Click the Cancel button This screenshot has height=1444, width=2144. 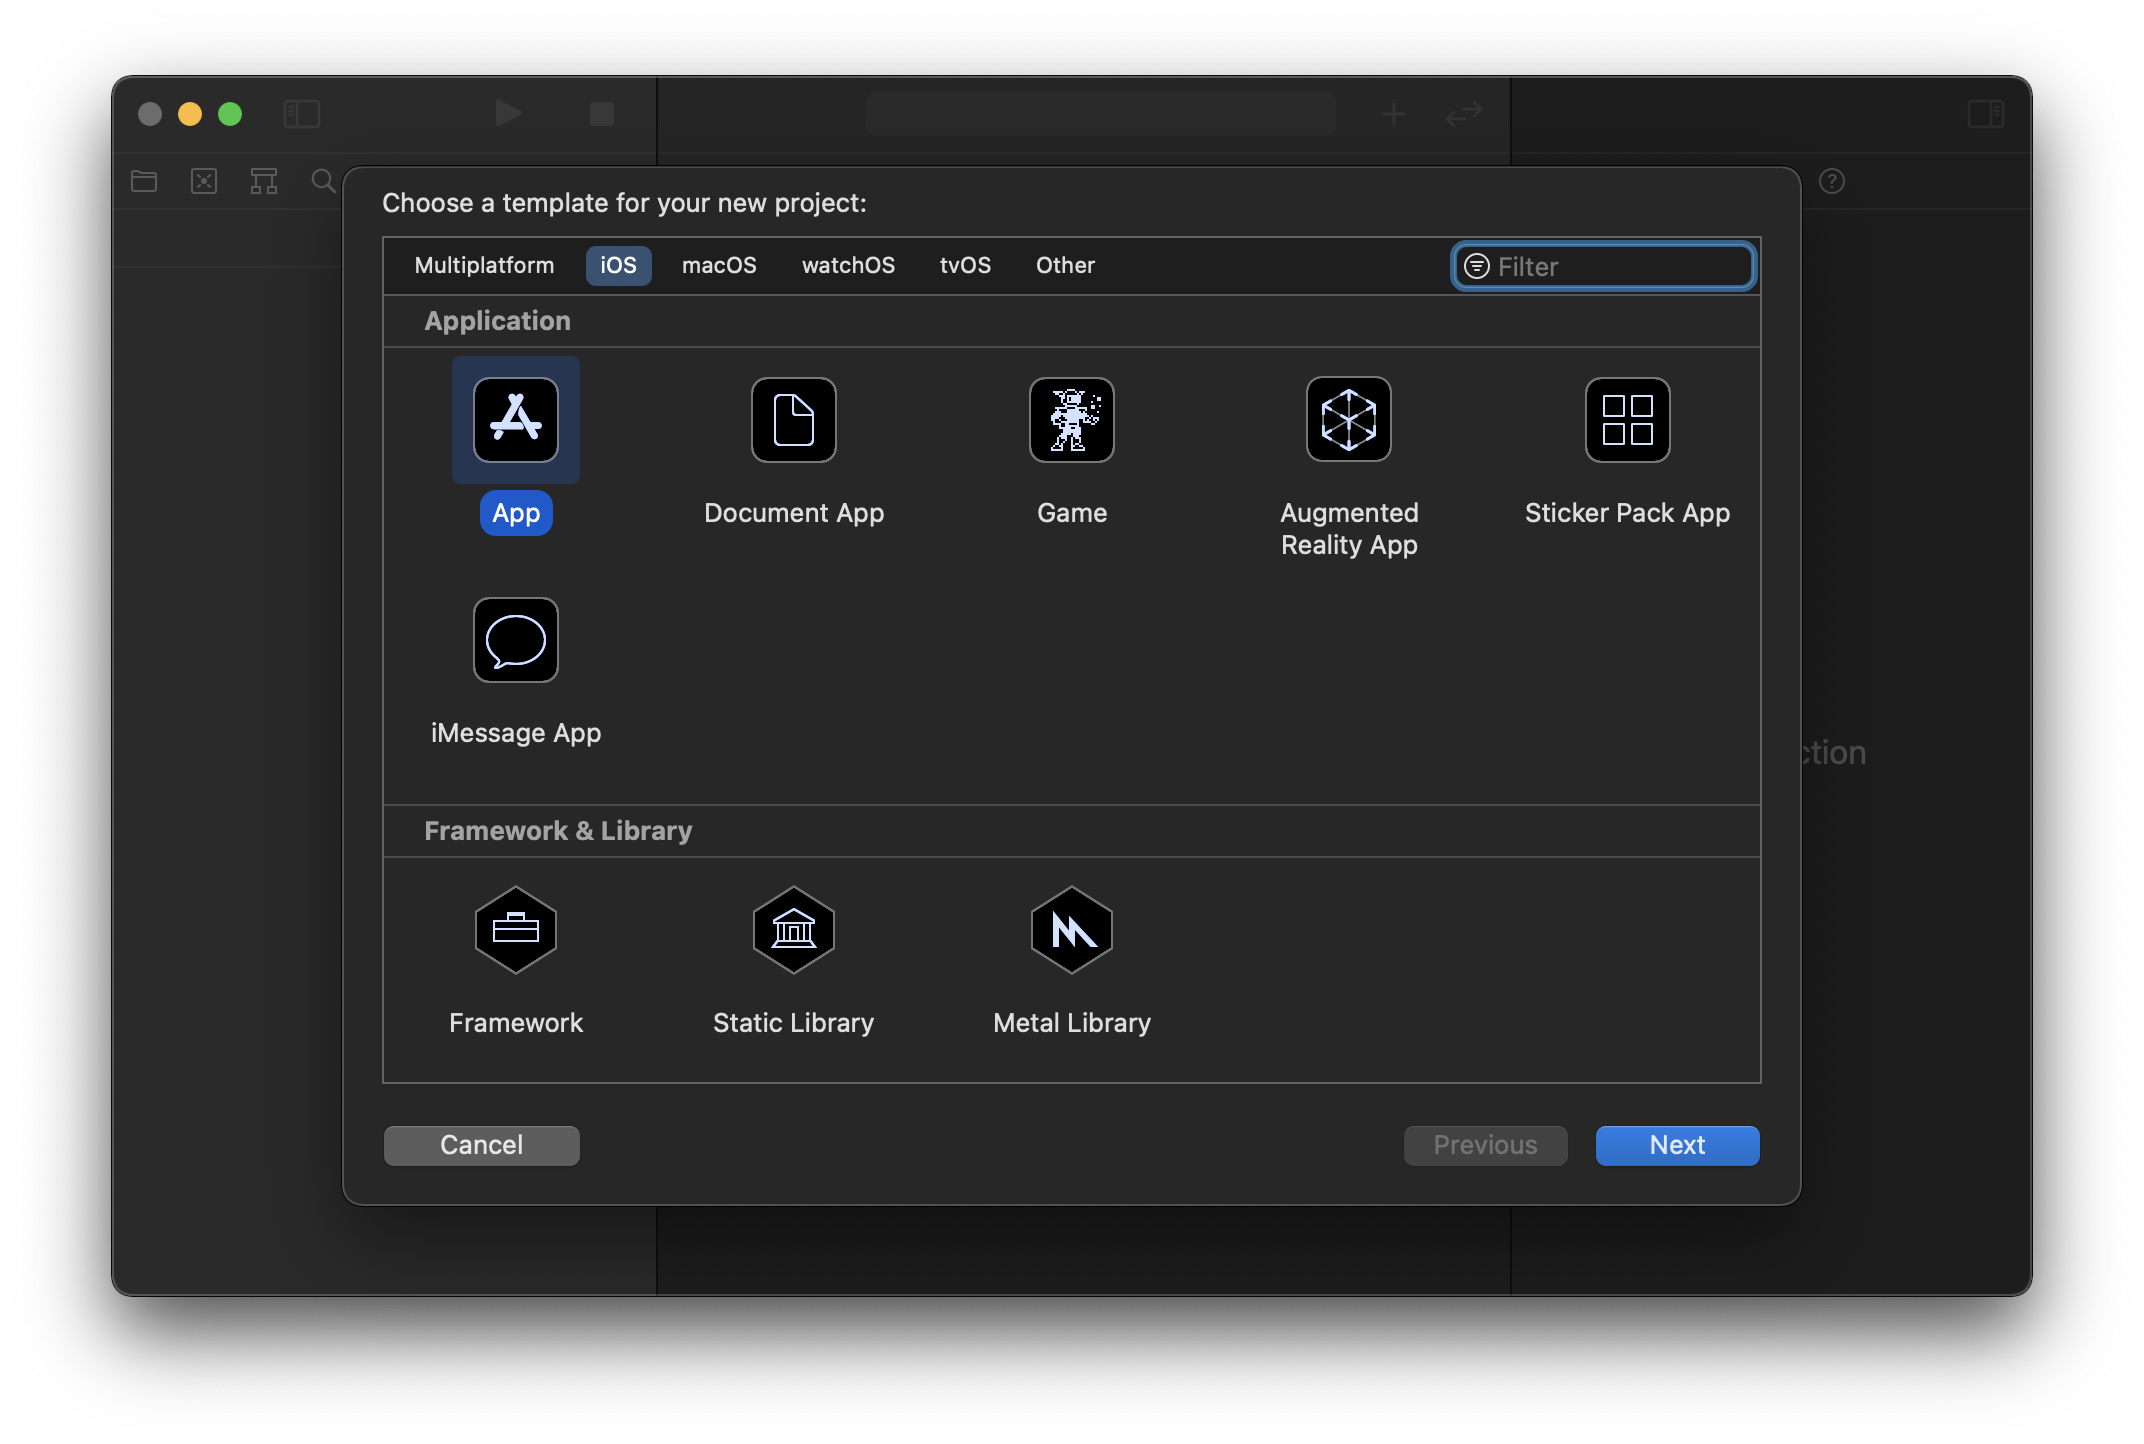point(482,1145)
